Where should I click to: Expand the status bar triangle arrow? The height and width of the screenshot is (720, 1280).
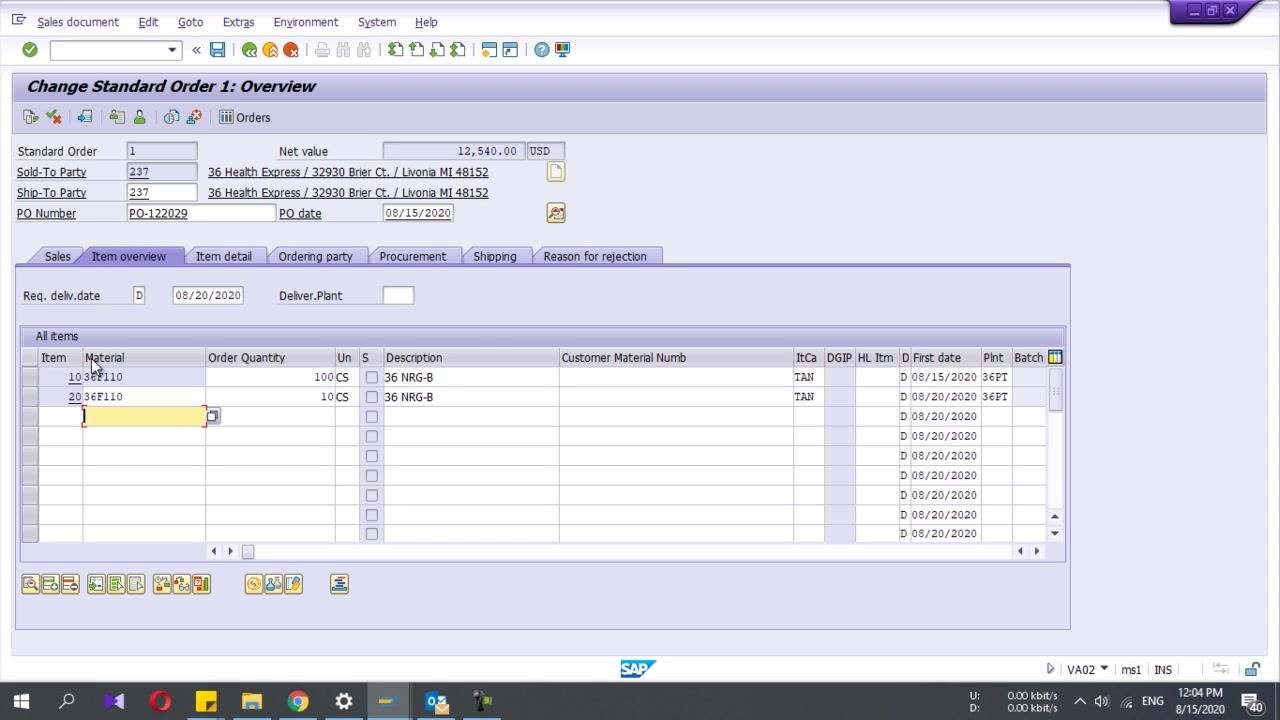point(1050,669)
